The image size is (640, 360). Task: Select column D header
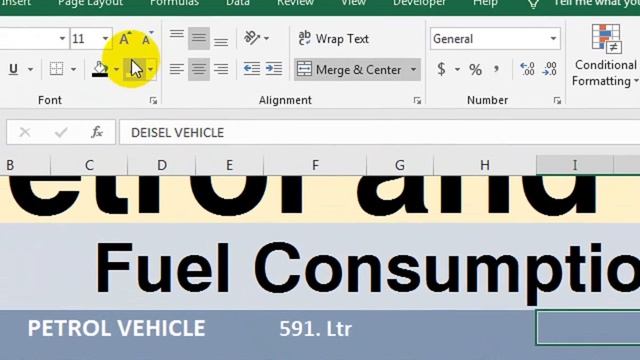162,165
